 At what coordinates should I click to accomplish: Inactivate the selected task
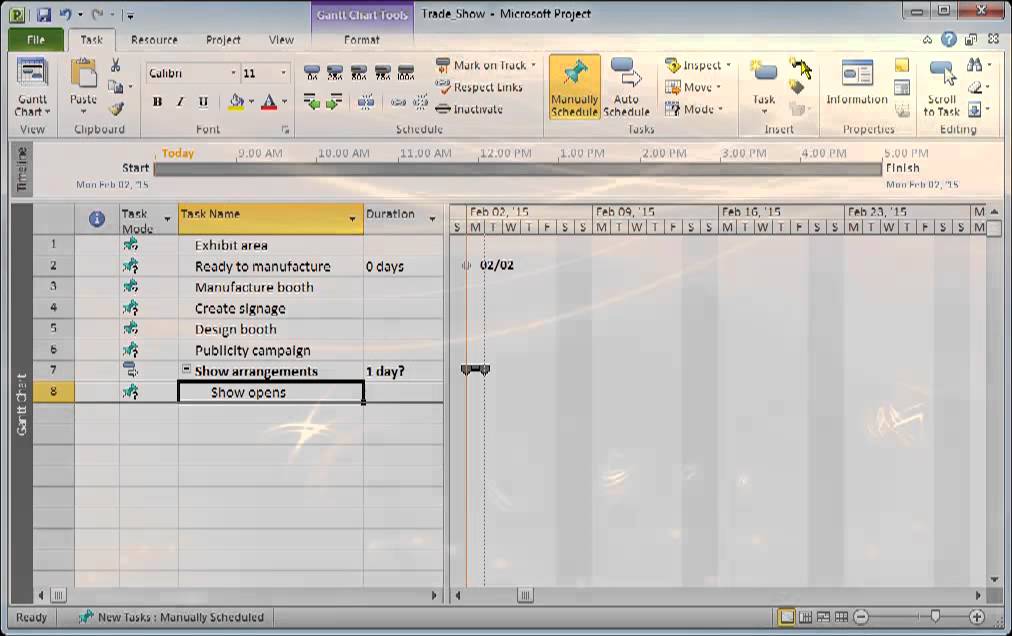pyautogui.click(x=469, y=109)
